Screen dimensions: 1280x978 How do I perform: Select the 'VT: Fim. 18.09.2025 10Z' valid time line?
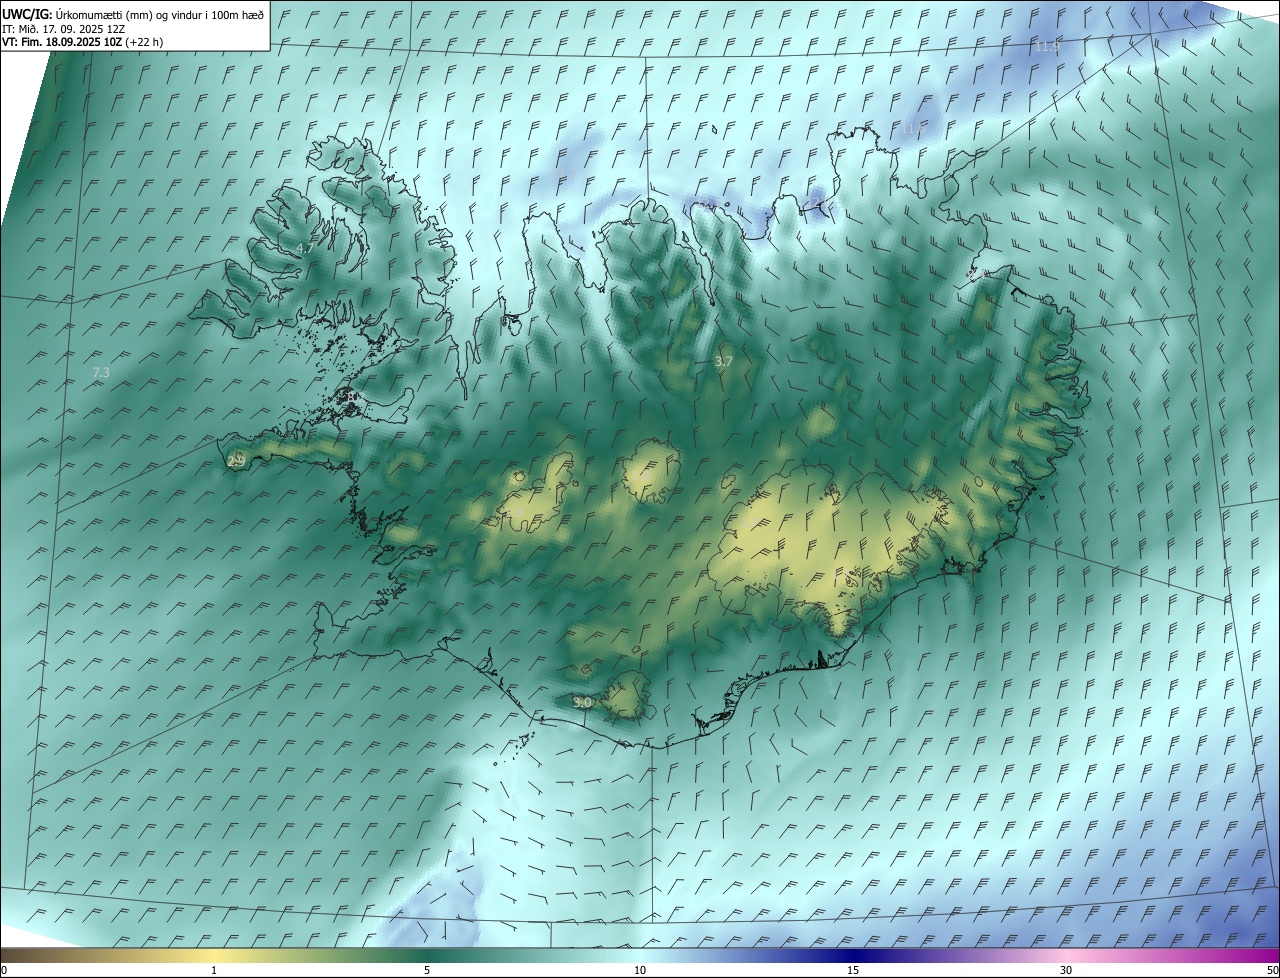(82, 42)
